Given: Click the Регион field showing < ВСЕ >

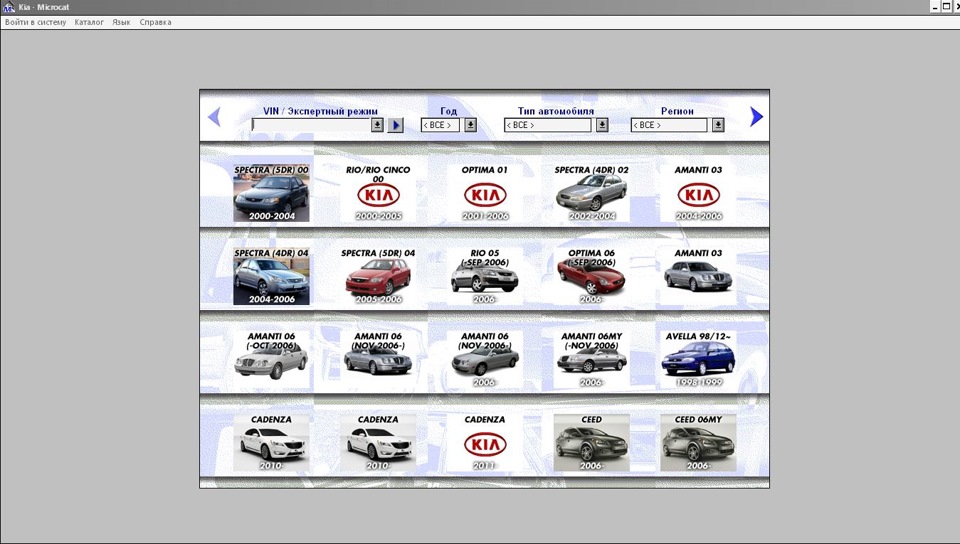Looking at the screenshot, I should click(669, 125).
